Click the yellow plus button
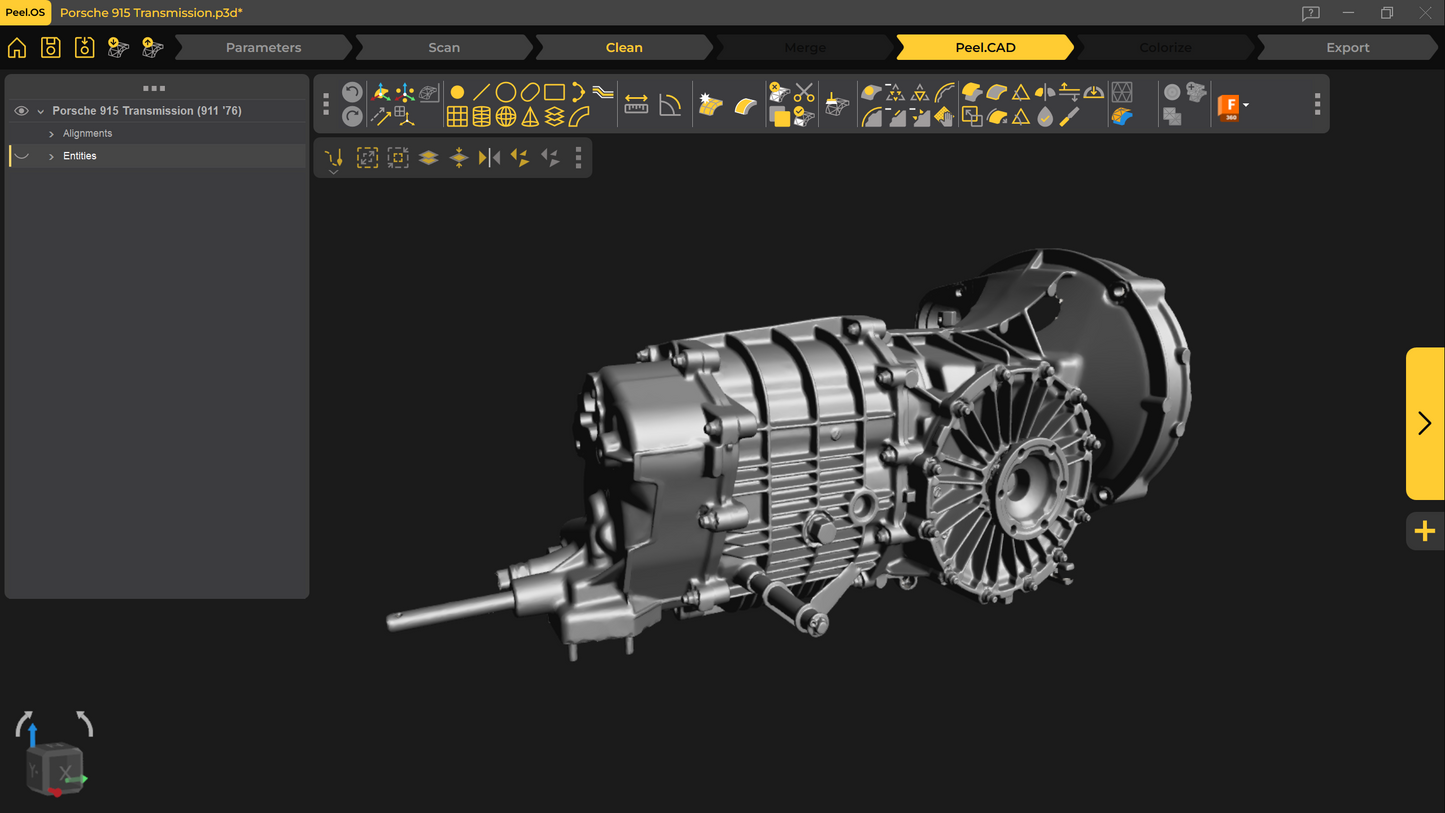 1425,531
